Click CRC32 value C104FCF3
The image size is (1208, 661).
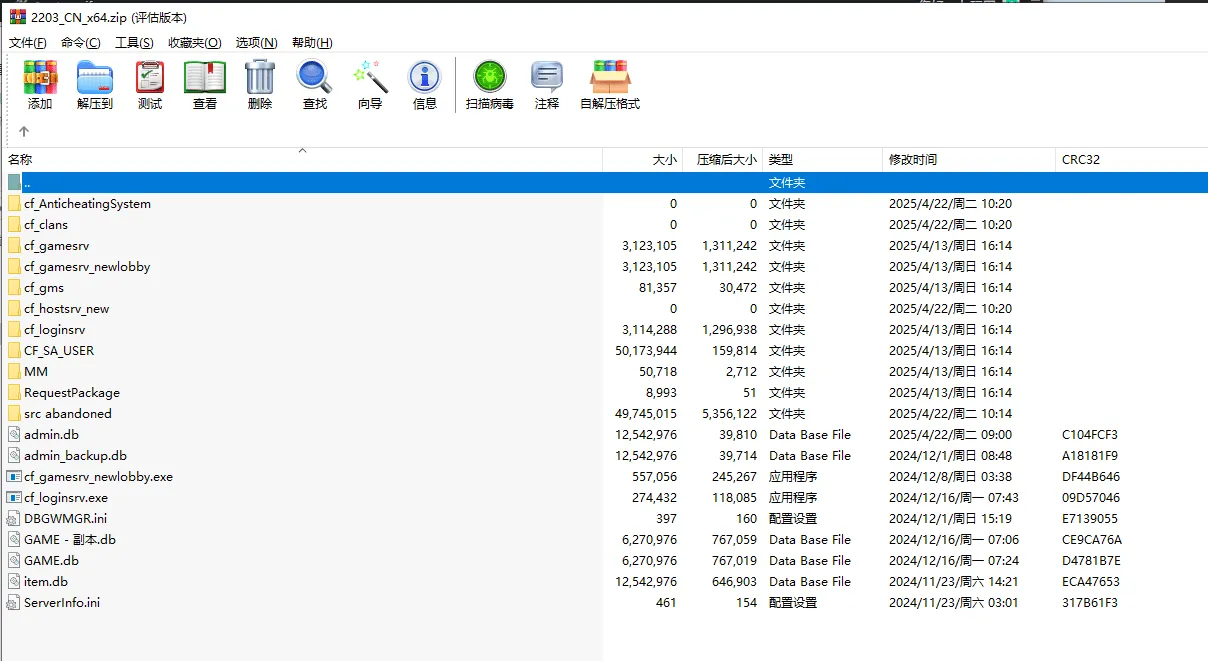coord(1090,434)
